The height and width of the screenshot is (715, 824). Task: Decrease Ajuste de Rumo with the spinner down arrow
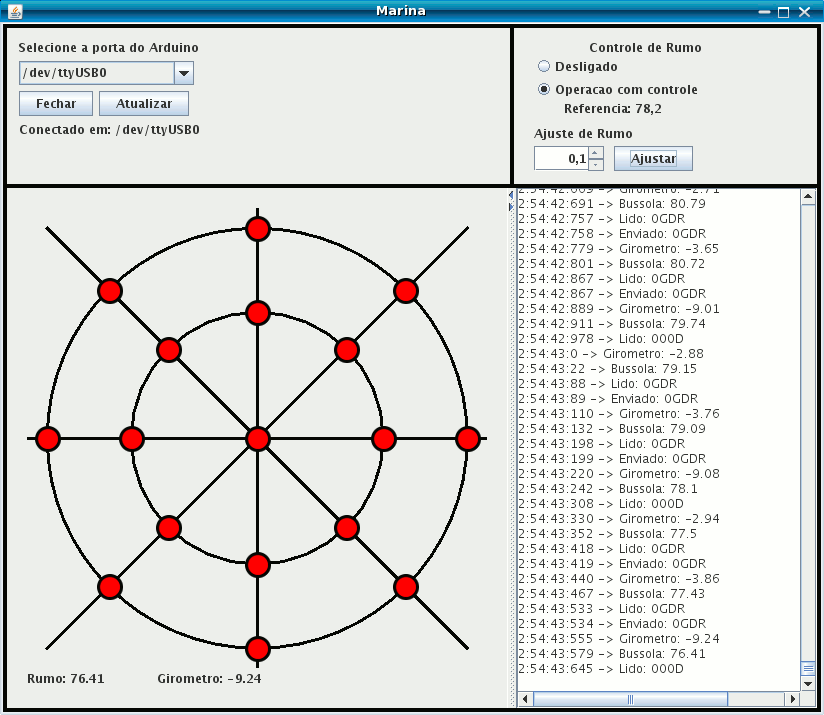595,164
